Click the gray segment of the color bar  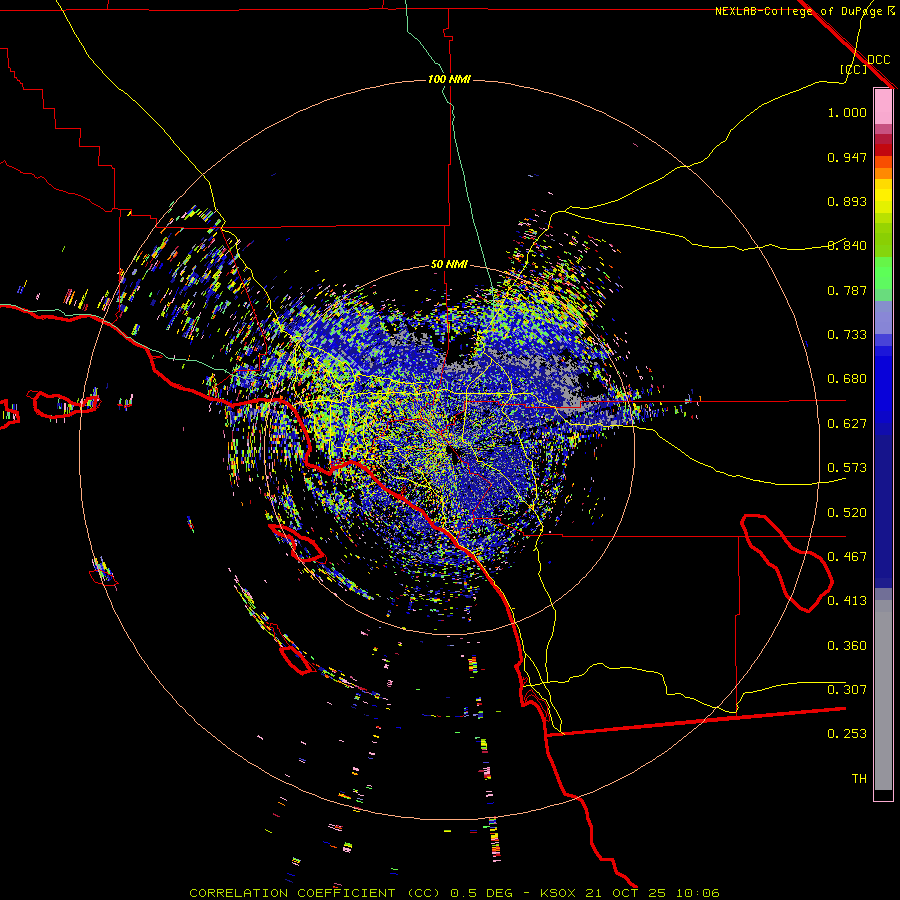pyautogui.click(x=883, y=695)
